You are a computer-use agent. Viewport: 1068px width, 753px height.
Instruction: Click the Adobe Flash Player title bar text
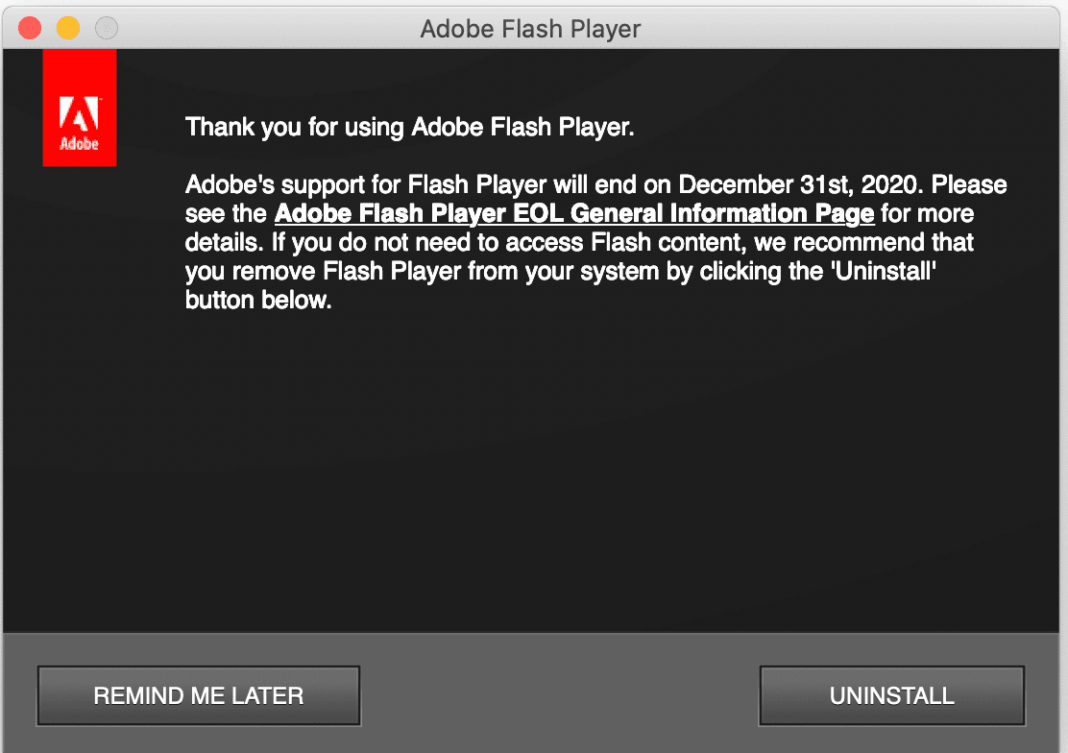[530, 28]
